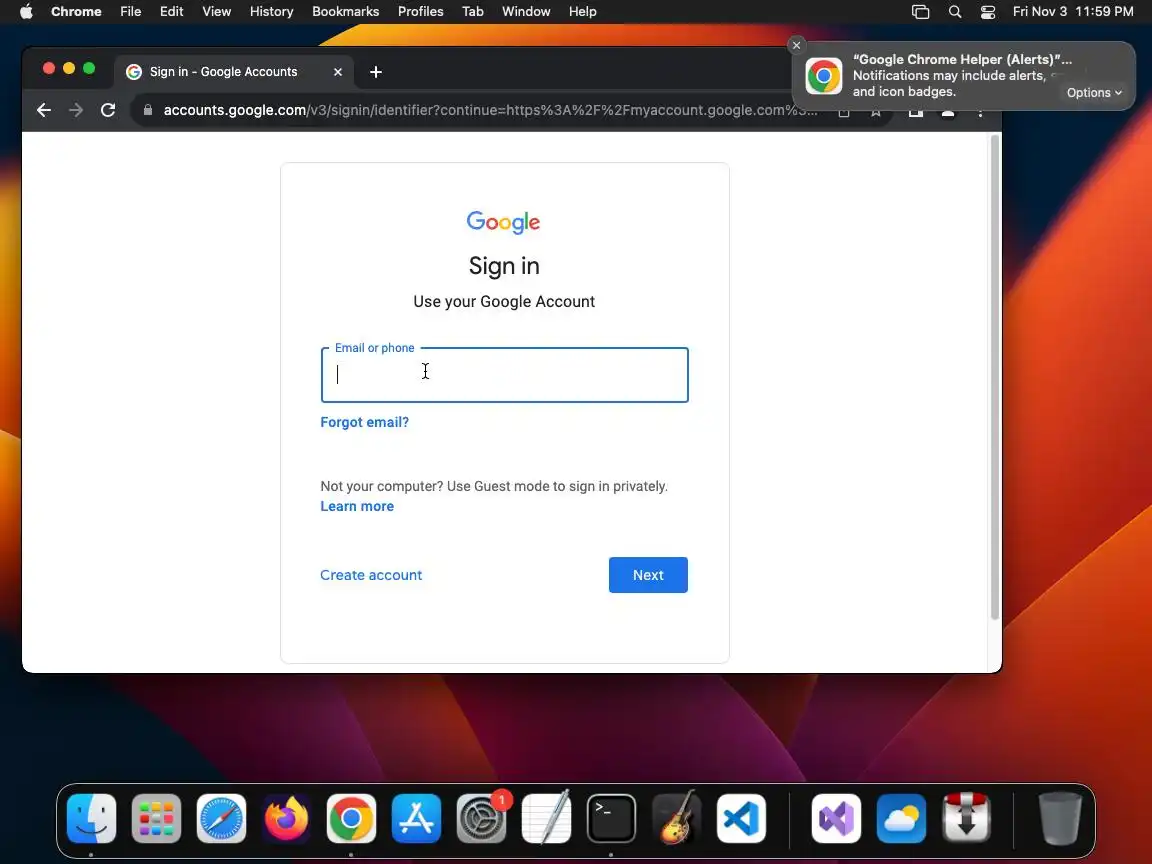Click the address bar URL

click(x=490, y=110)
